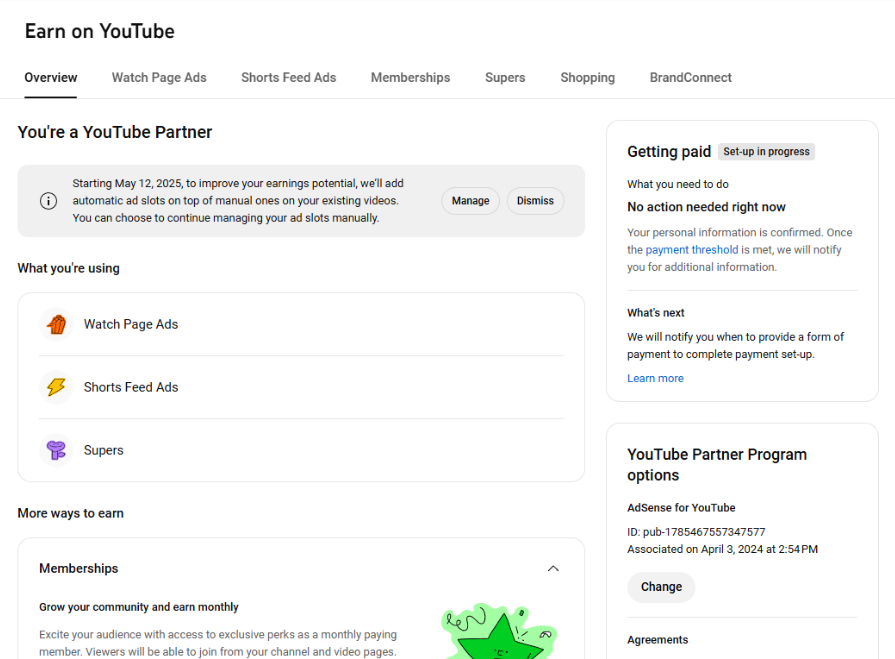The height and width of the screenshot is (659, 895).
Task: Switch to the Overview tab
Action: click(51, 78)
